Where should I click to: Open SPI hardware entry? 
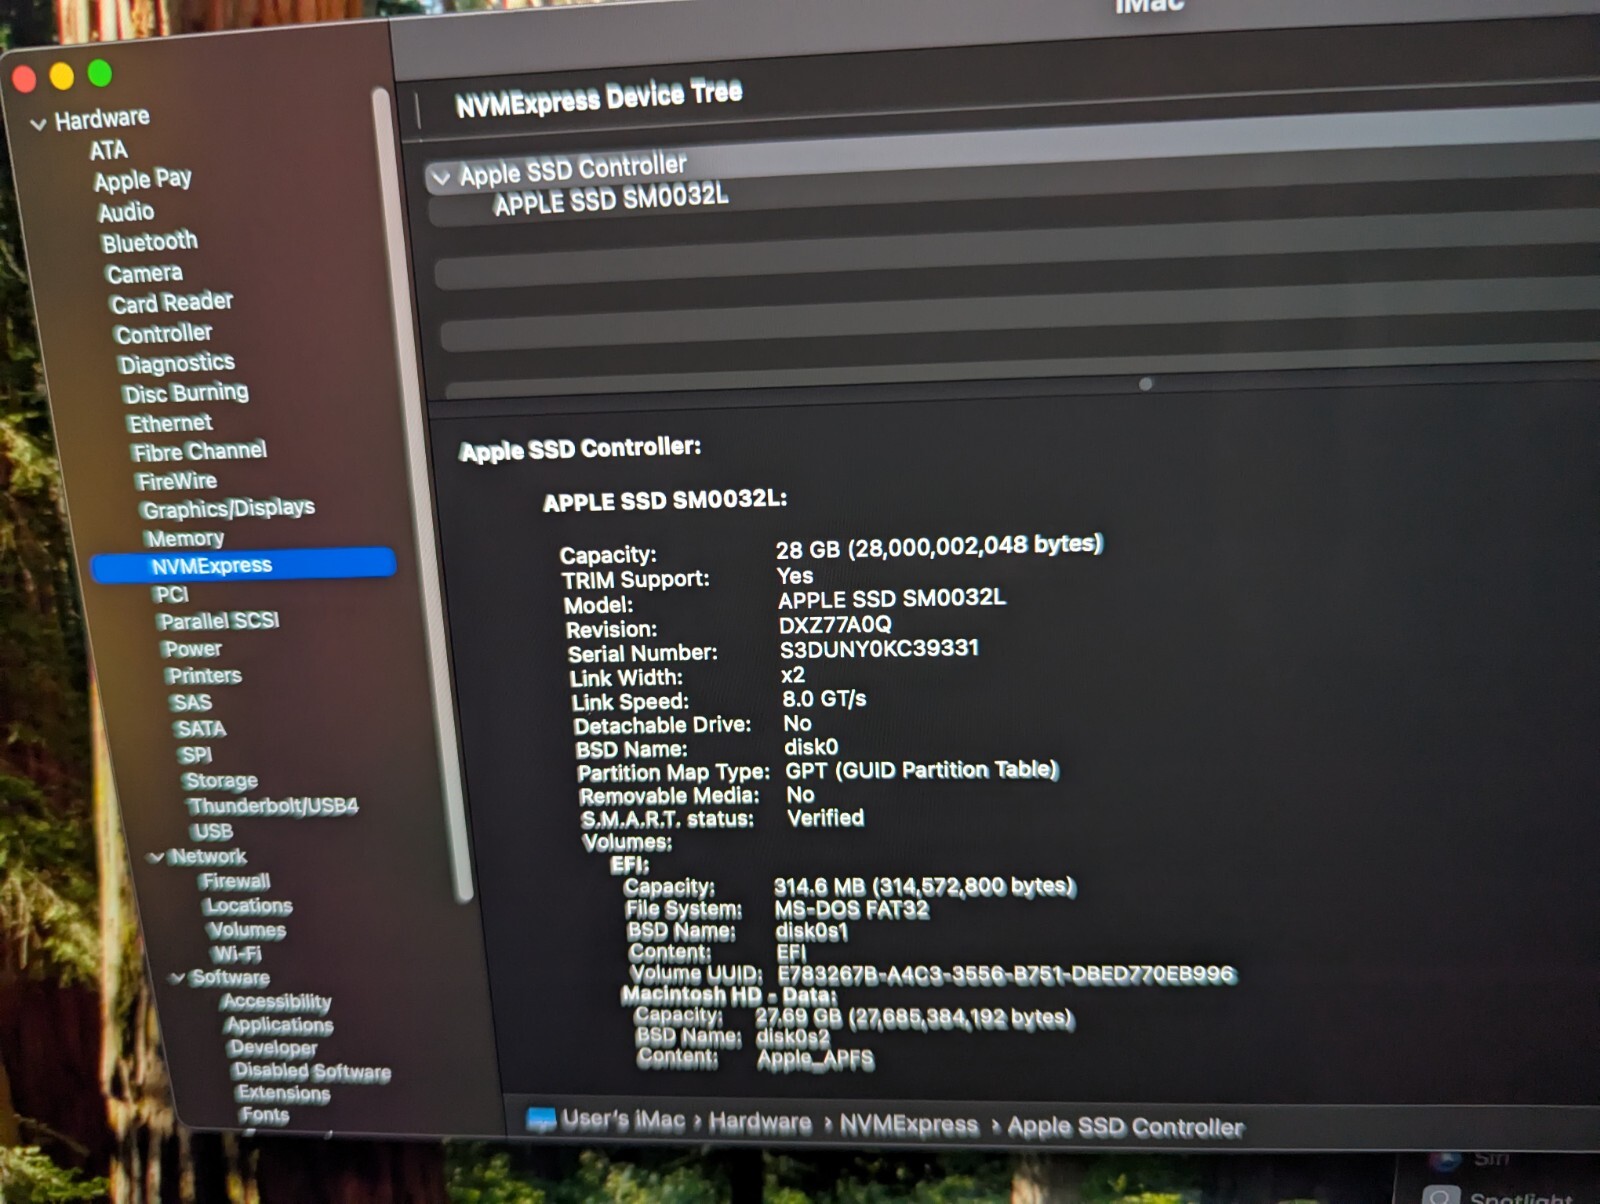pyautogui.click(x=196, y=754)
